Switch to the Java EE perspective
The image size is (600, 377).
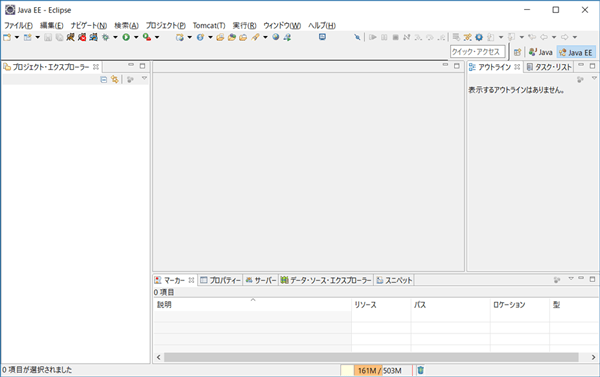coord(576,52)
